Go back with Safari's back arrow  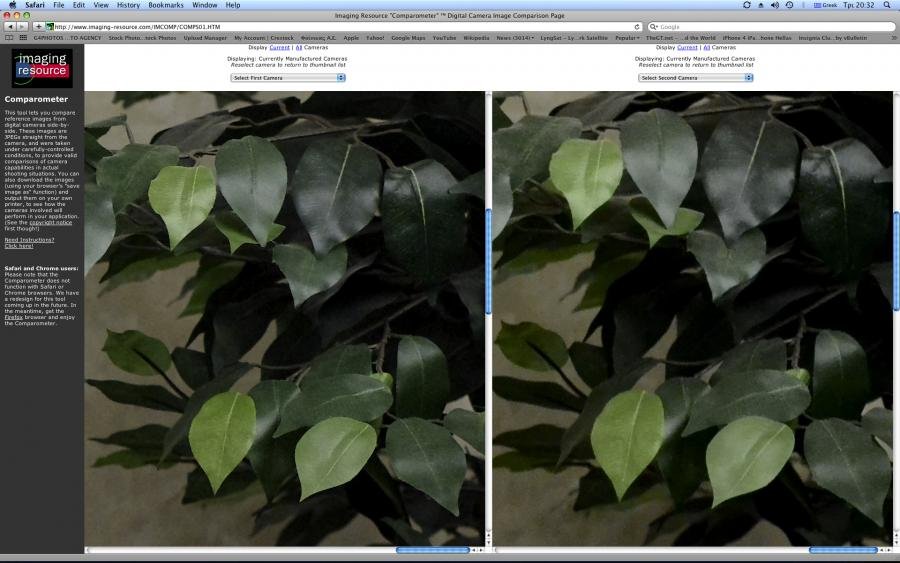(x=9, y=26)
